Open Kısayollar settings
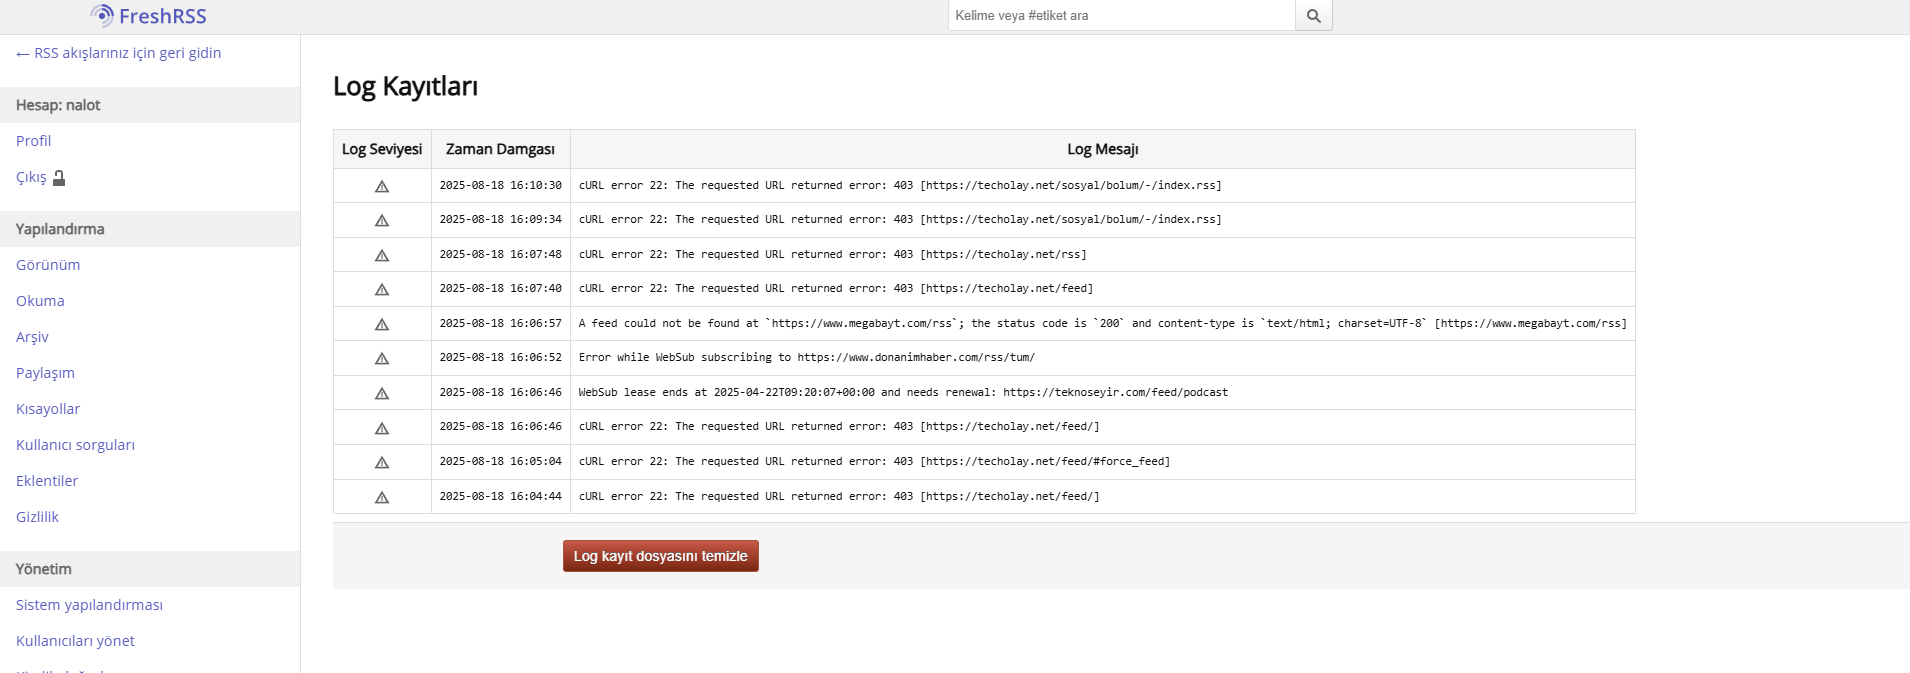Viewport: 1910px width, 673px height. click(48, 409)
